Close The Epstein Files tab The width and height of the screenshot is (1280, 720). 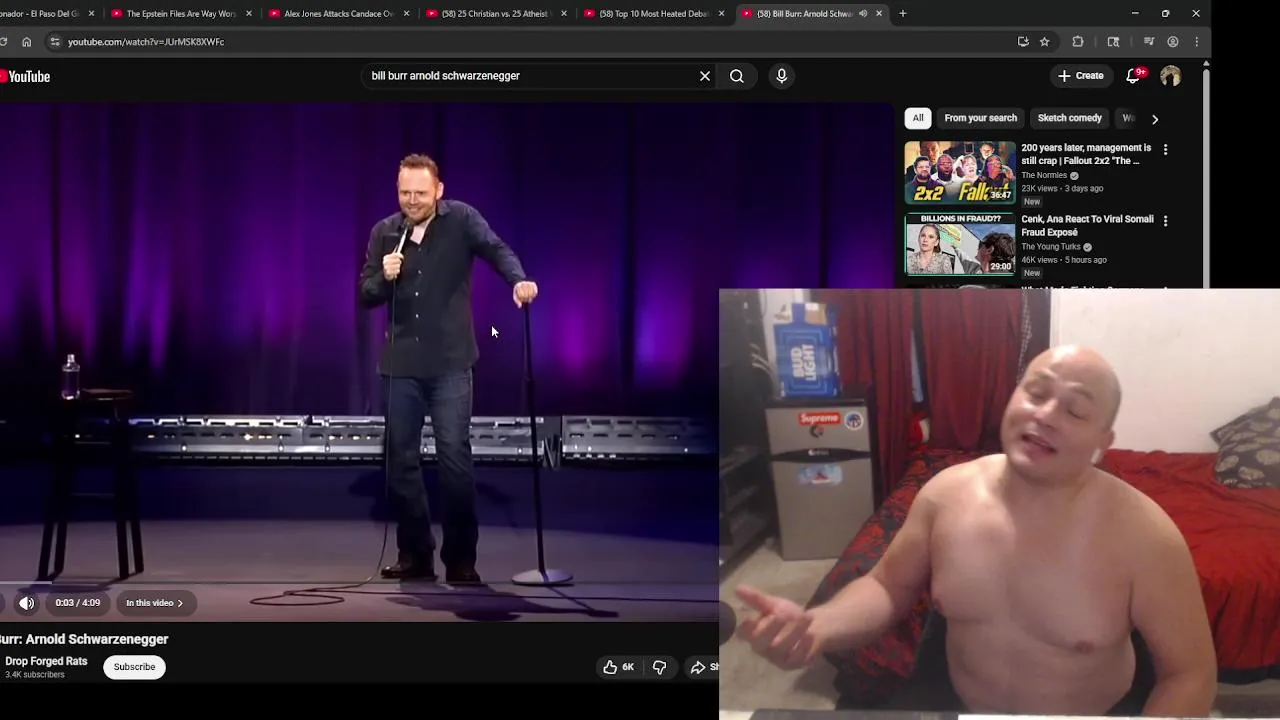tap(249, 14)
